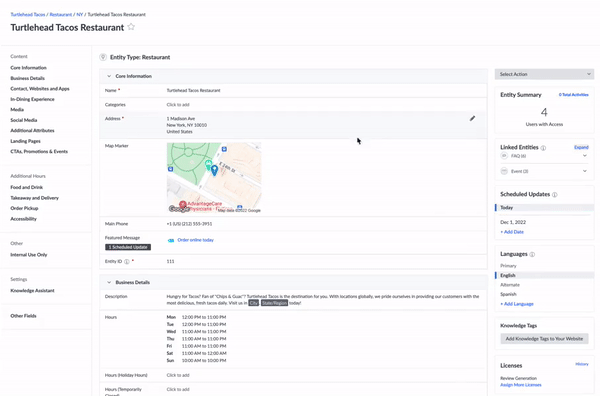
Task: Click Add Date link
Action: tap(512, 232)
